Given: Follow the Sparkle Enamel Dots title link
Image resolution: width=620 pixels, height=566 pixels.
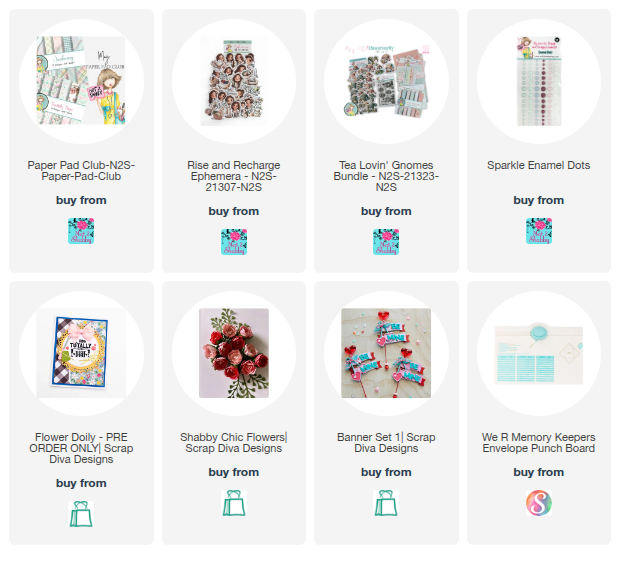Looking at the screenshot, I should pos(539,165).
